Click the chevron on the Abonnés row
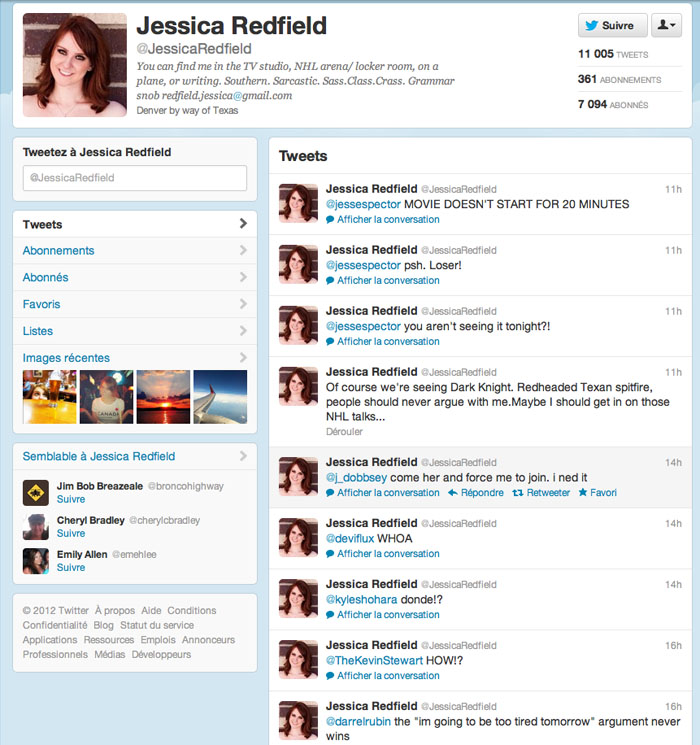 [x=243, y=277]
